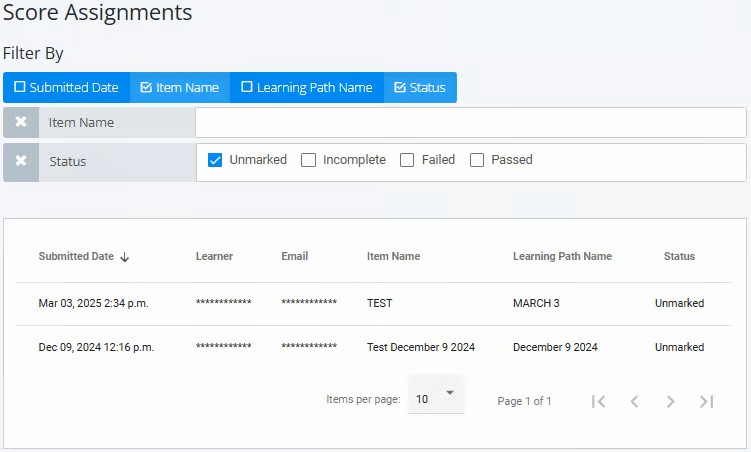Image resolution: width=751 pixels, height=452 pixels.
Task: Enable the Failed status checkbox
Action: [x=407, y=160]
